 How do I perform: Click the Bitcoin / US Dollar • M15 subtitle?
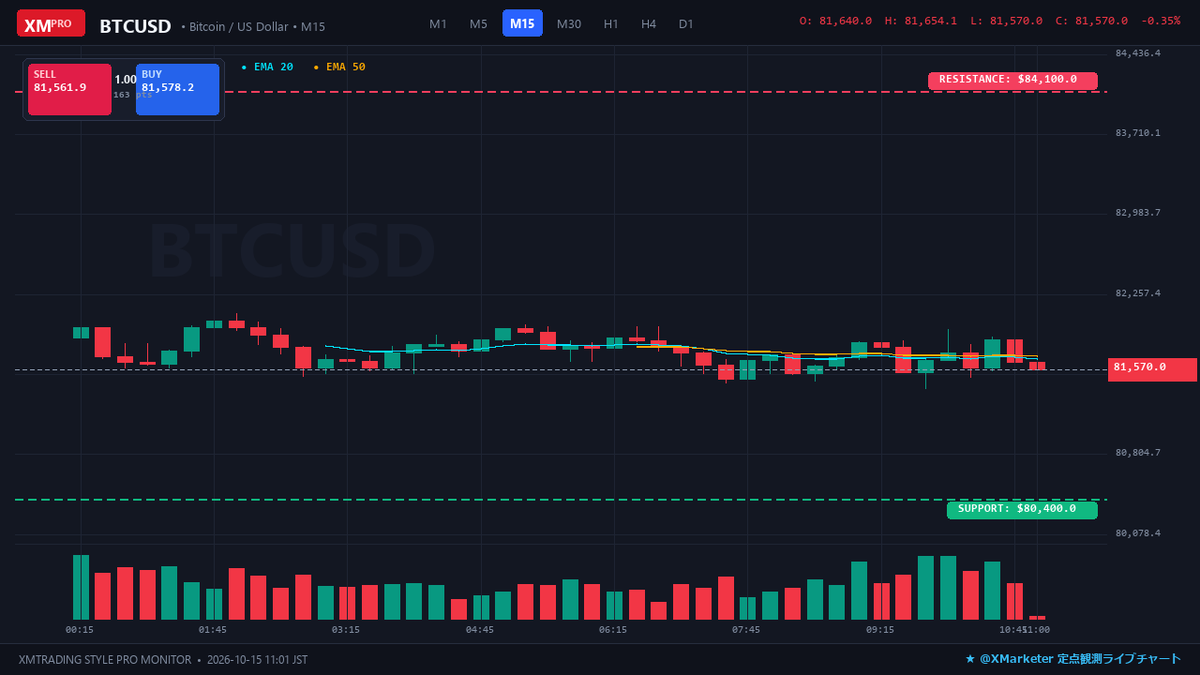(x=253, y=27)
